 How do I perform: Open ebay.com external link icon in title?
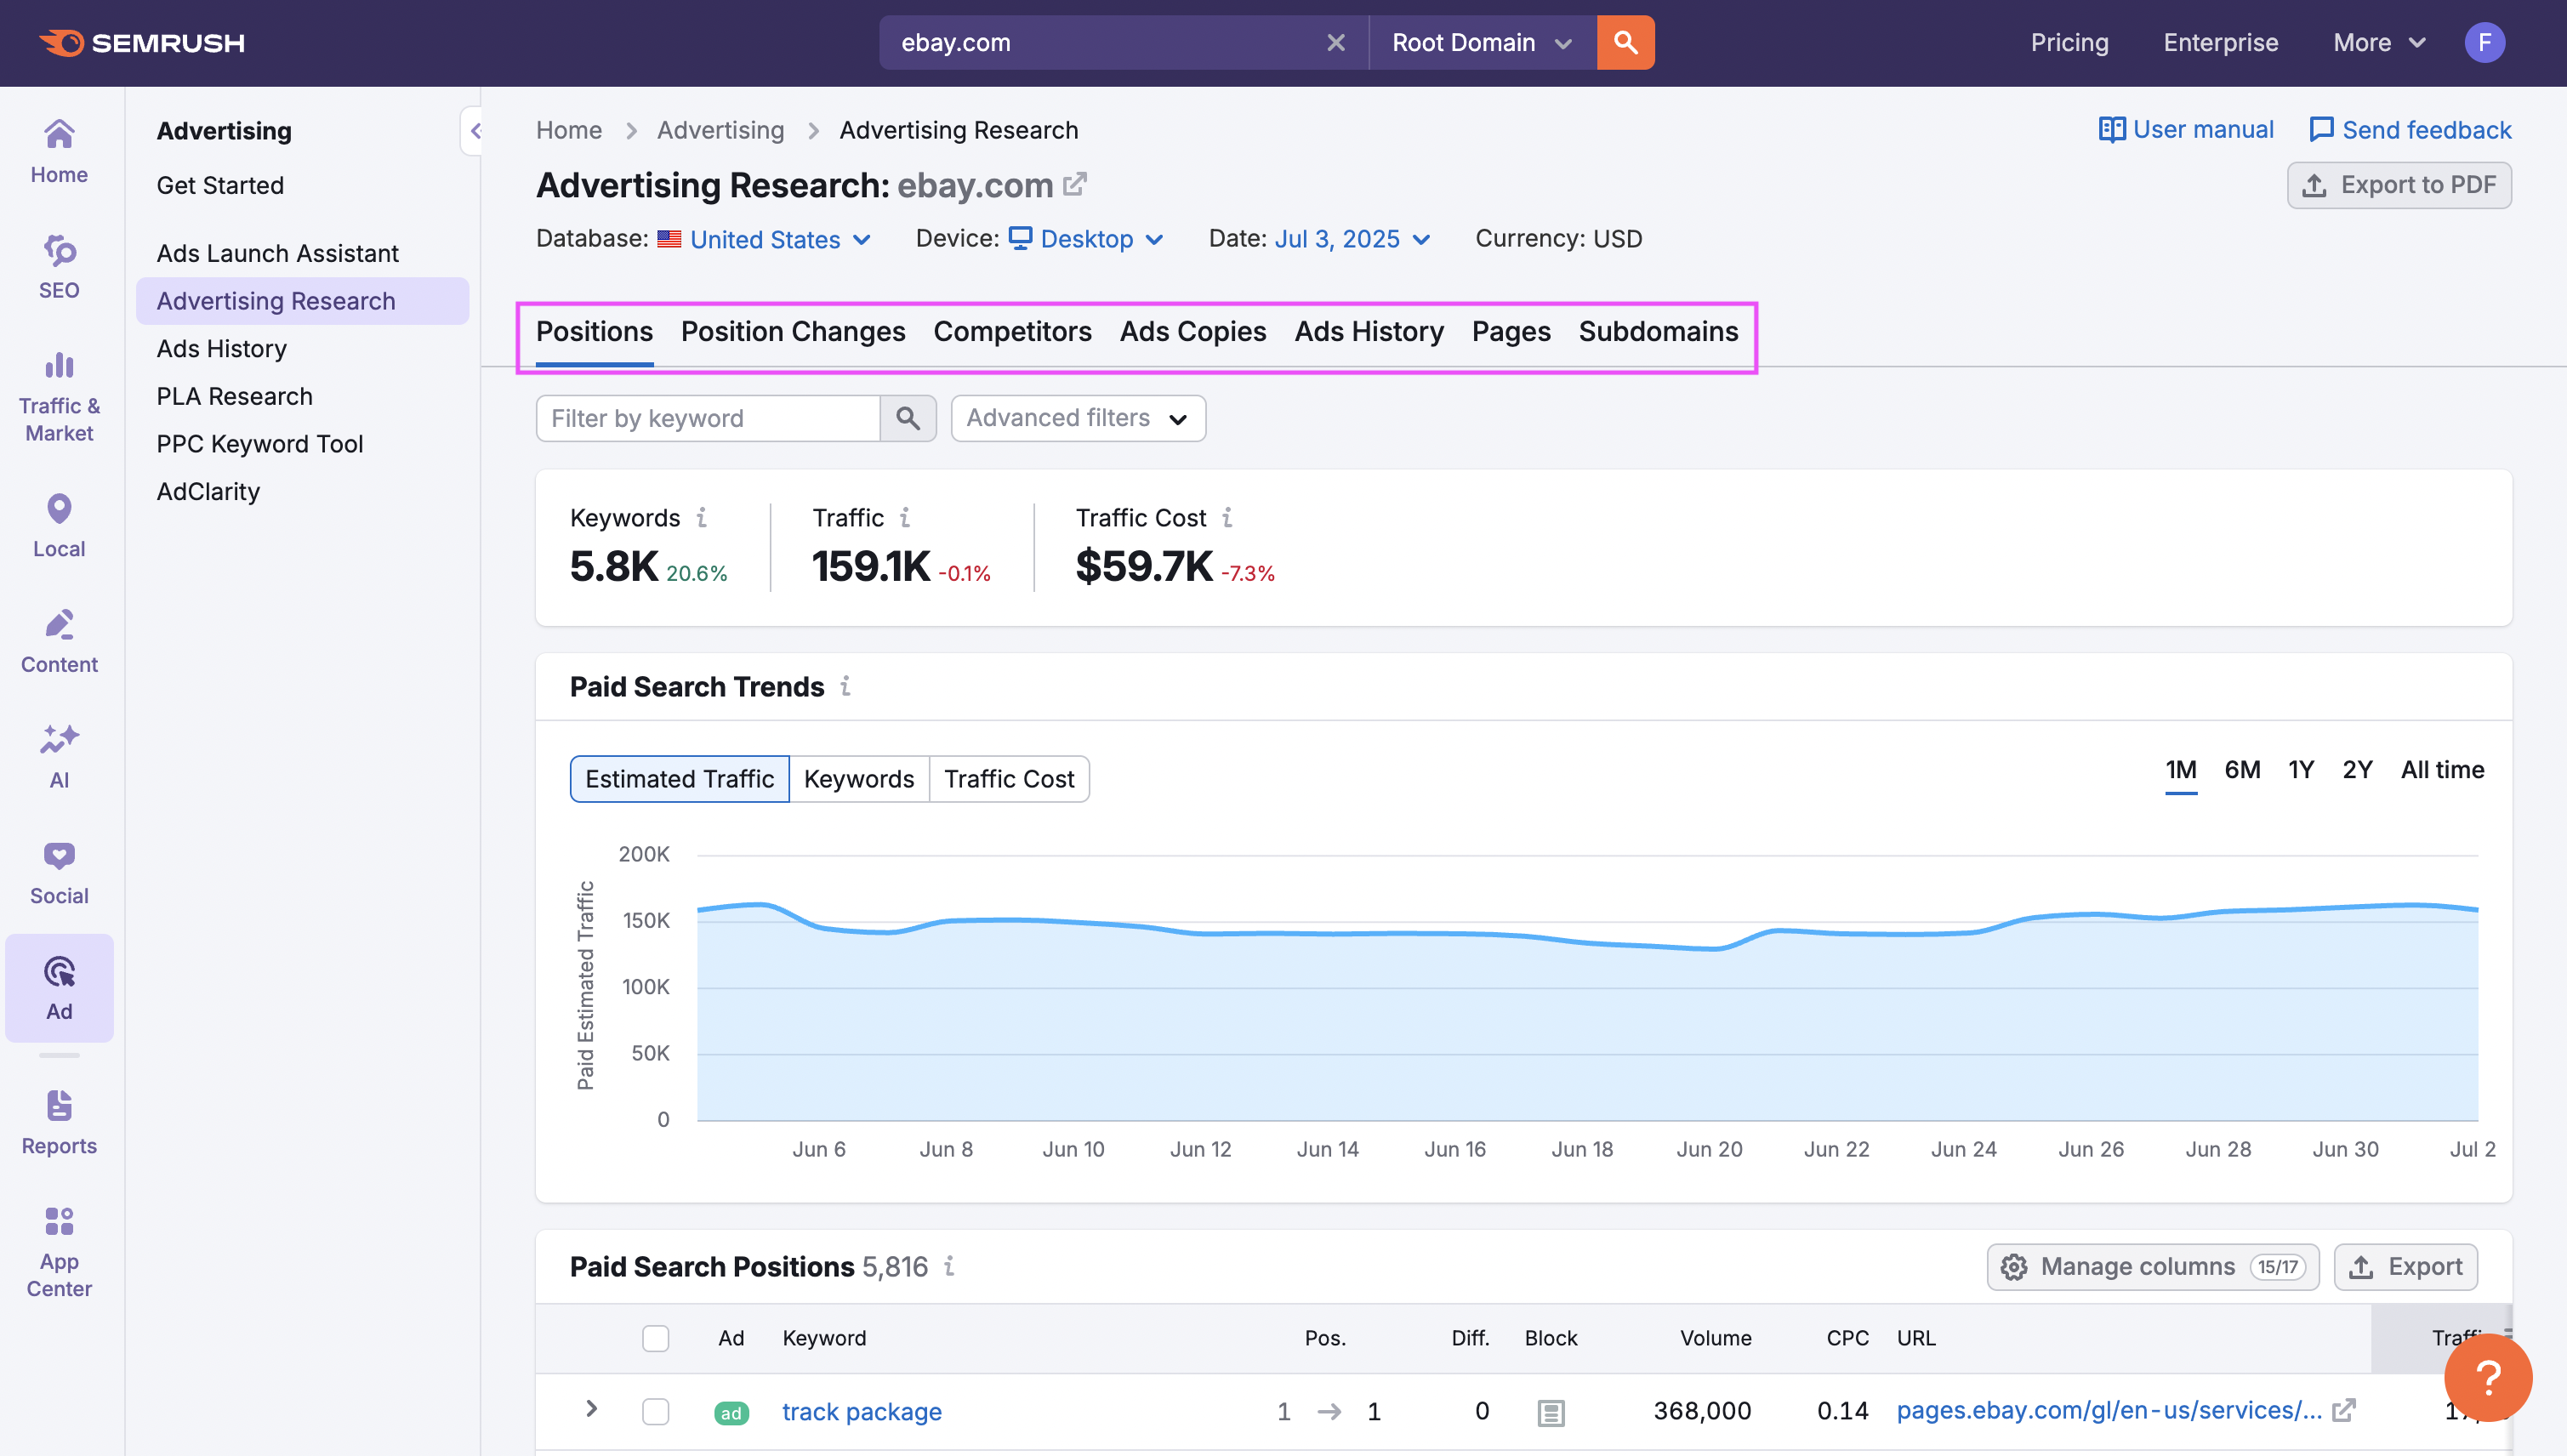pos(1075,185)
